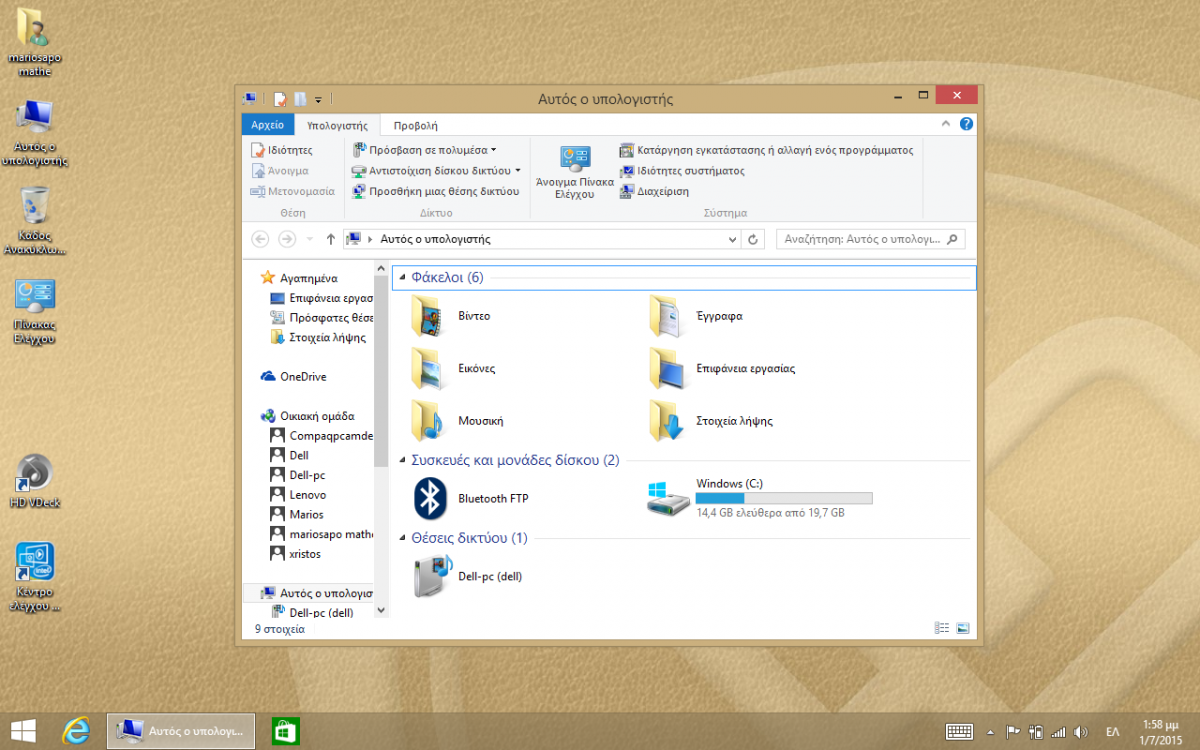Image resolution: width=1200 pixels, height=750 pixels.
Task: Click Κατάργηση εγκατάστασης ή αλλαγή ενός προγράμματος
Action: click(766, 150)
